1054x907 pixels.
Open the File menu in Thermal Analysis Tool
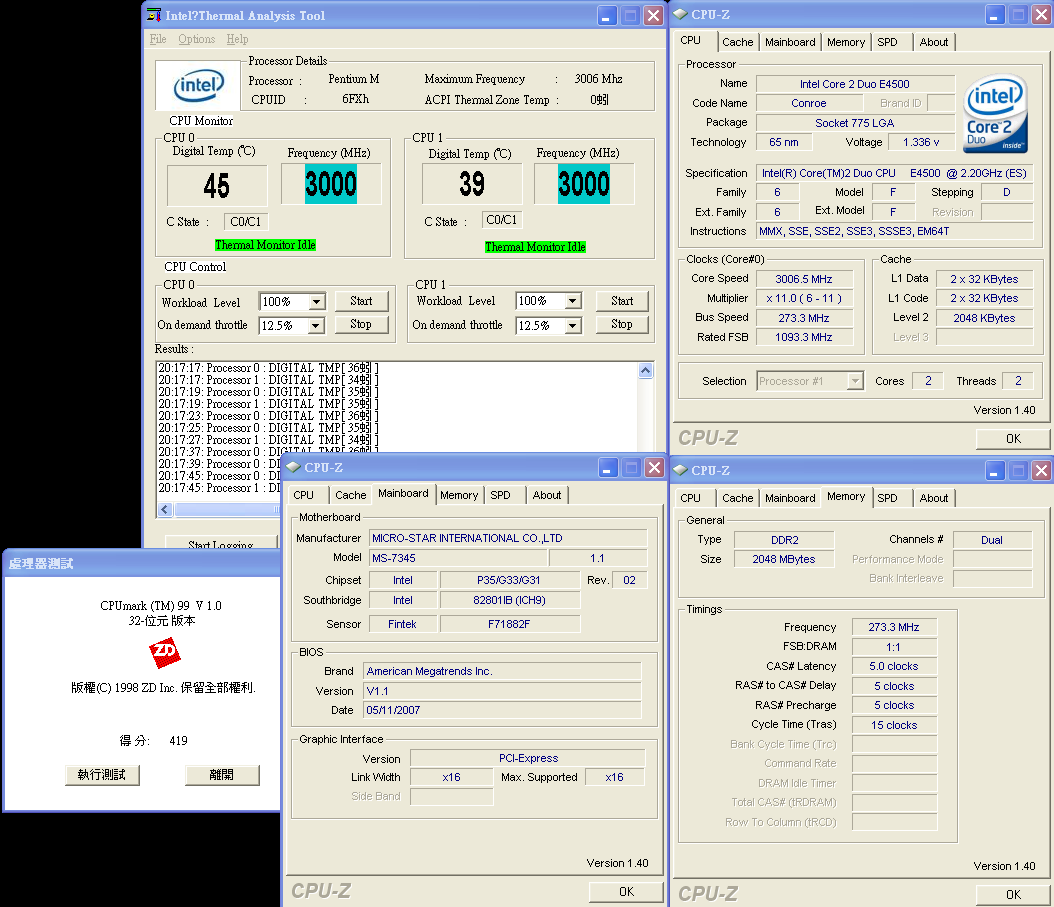(x=158, y=39)
